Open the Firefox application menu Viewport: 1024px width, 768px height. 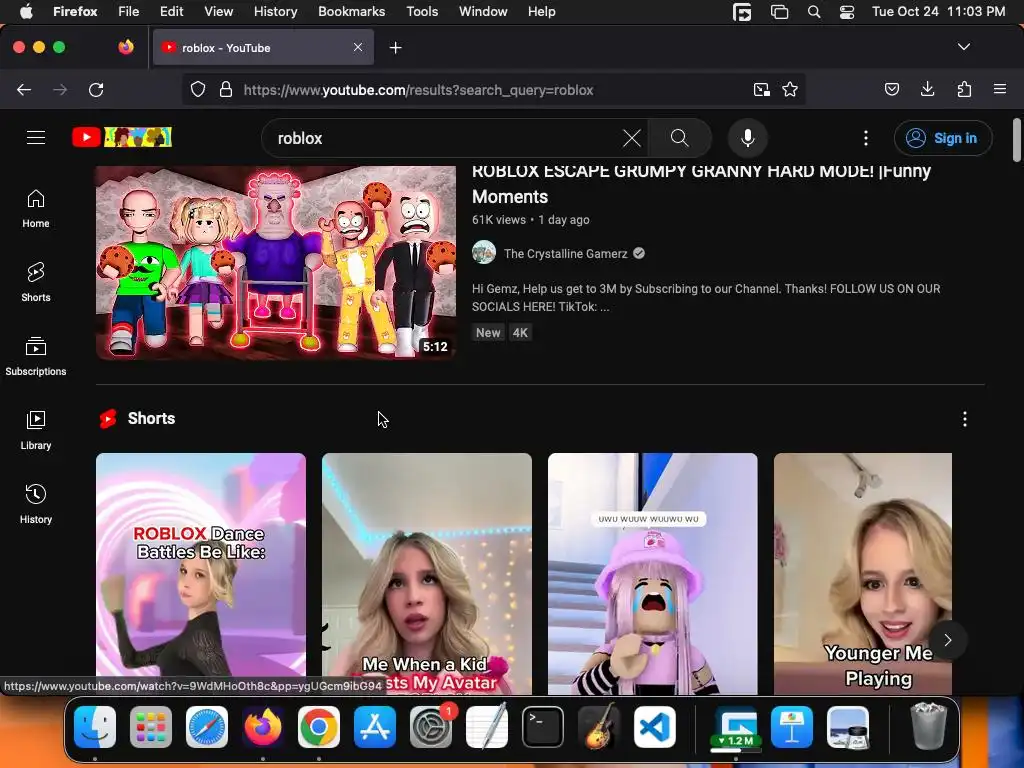click(x=1000, y=89)
